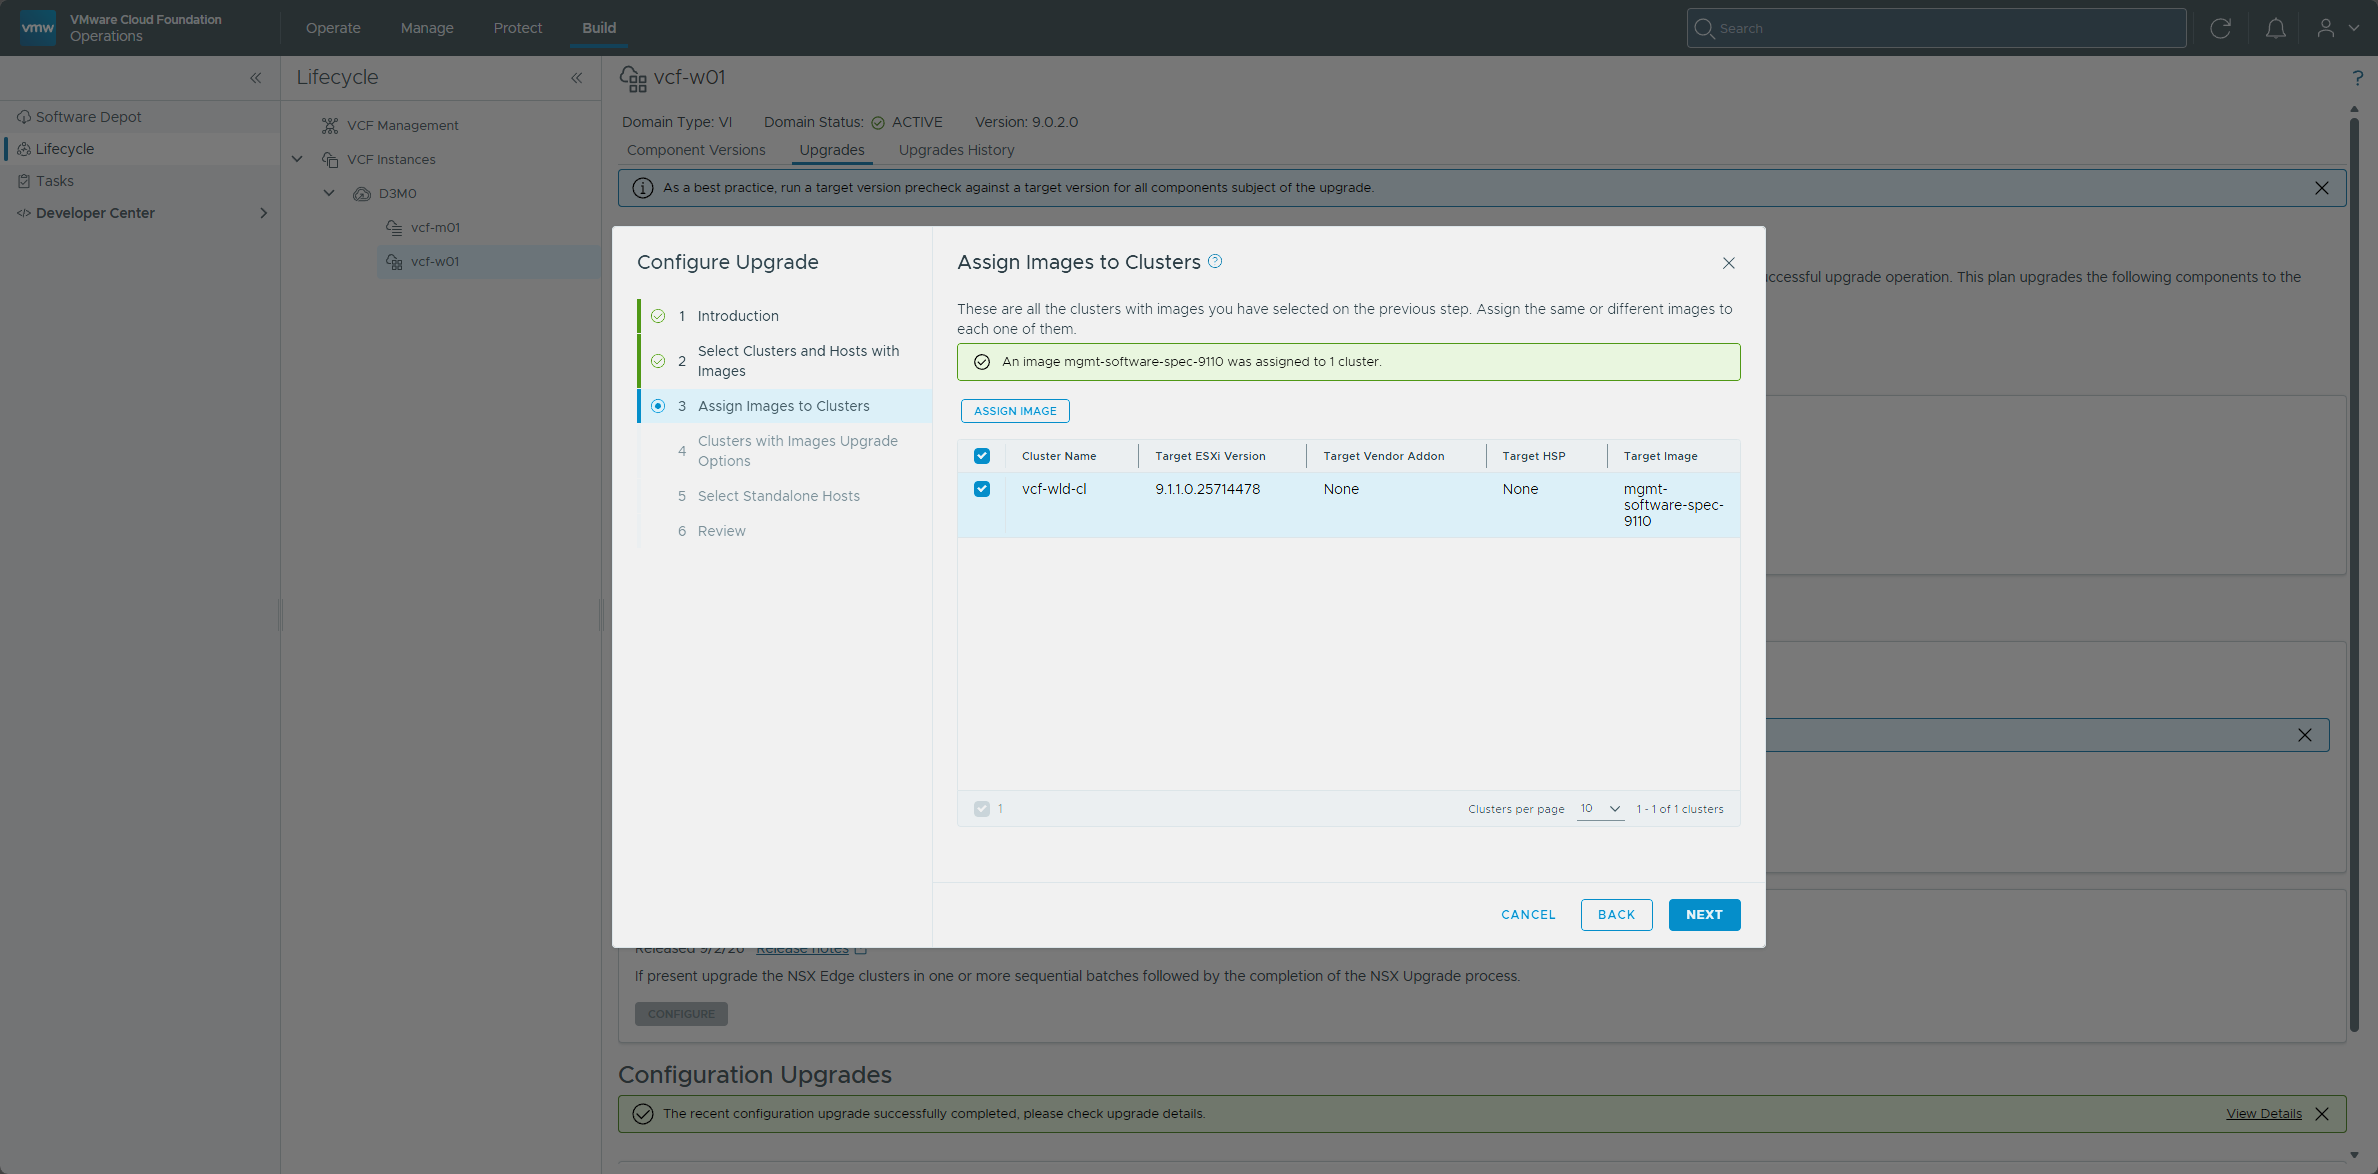Click NEXT in the wizard
The image size is (2378, 1174).
click(1704, 915)
